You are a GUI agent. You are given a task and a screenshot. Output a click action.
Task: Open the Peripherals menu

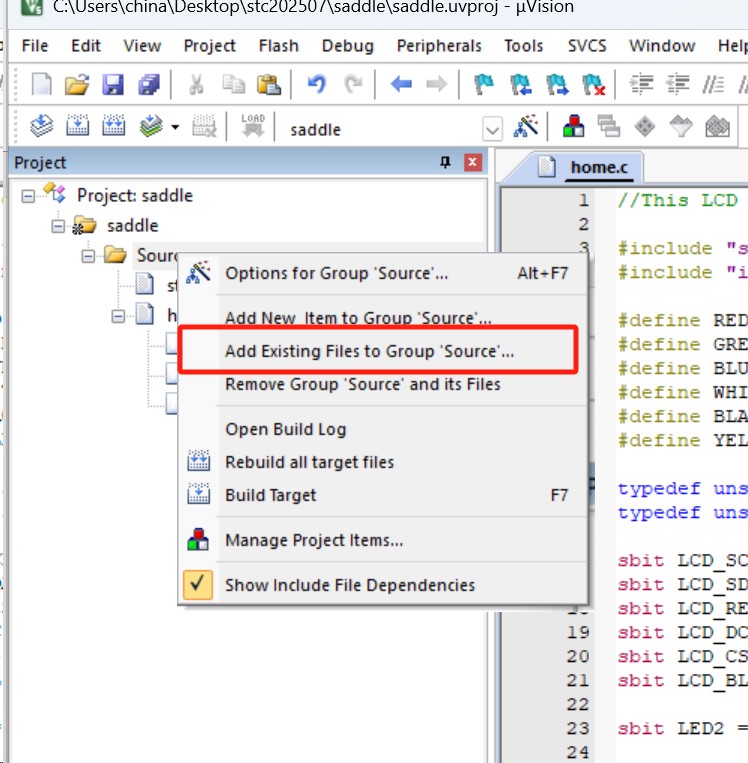(439, 46)
